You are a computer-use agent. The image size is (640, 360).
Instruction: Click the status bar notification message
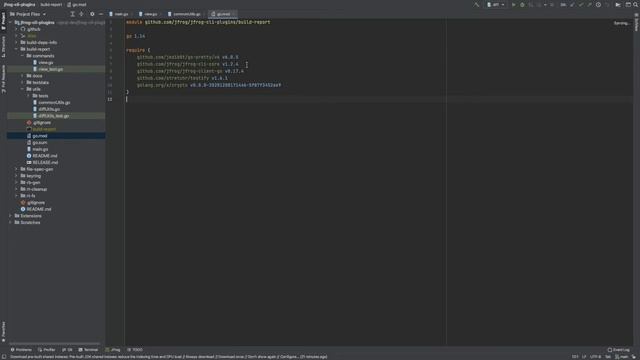(x=169, y=357)
